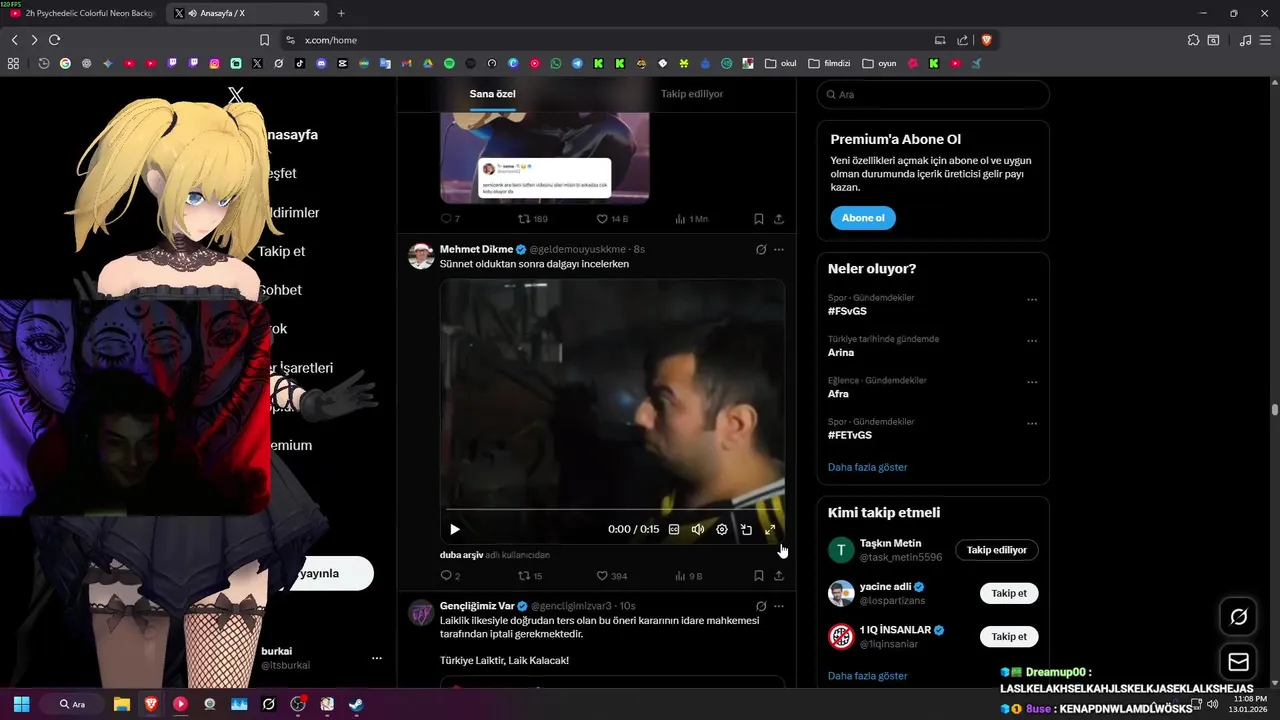Image resolution: width=1280 pixels, height=720 pixels.
Task: Follow yacine adli with Takip et
Action: click(x=1009, y=593)
